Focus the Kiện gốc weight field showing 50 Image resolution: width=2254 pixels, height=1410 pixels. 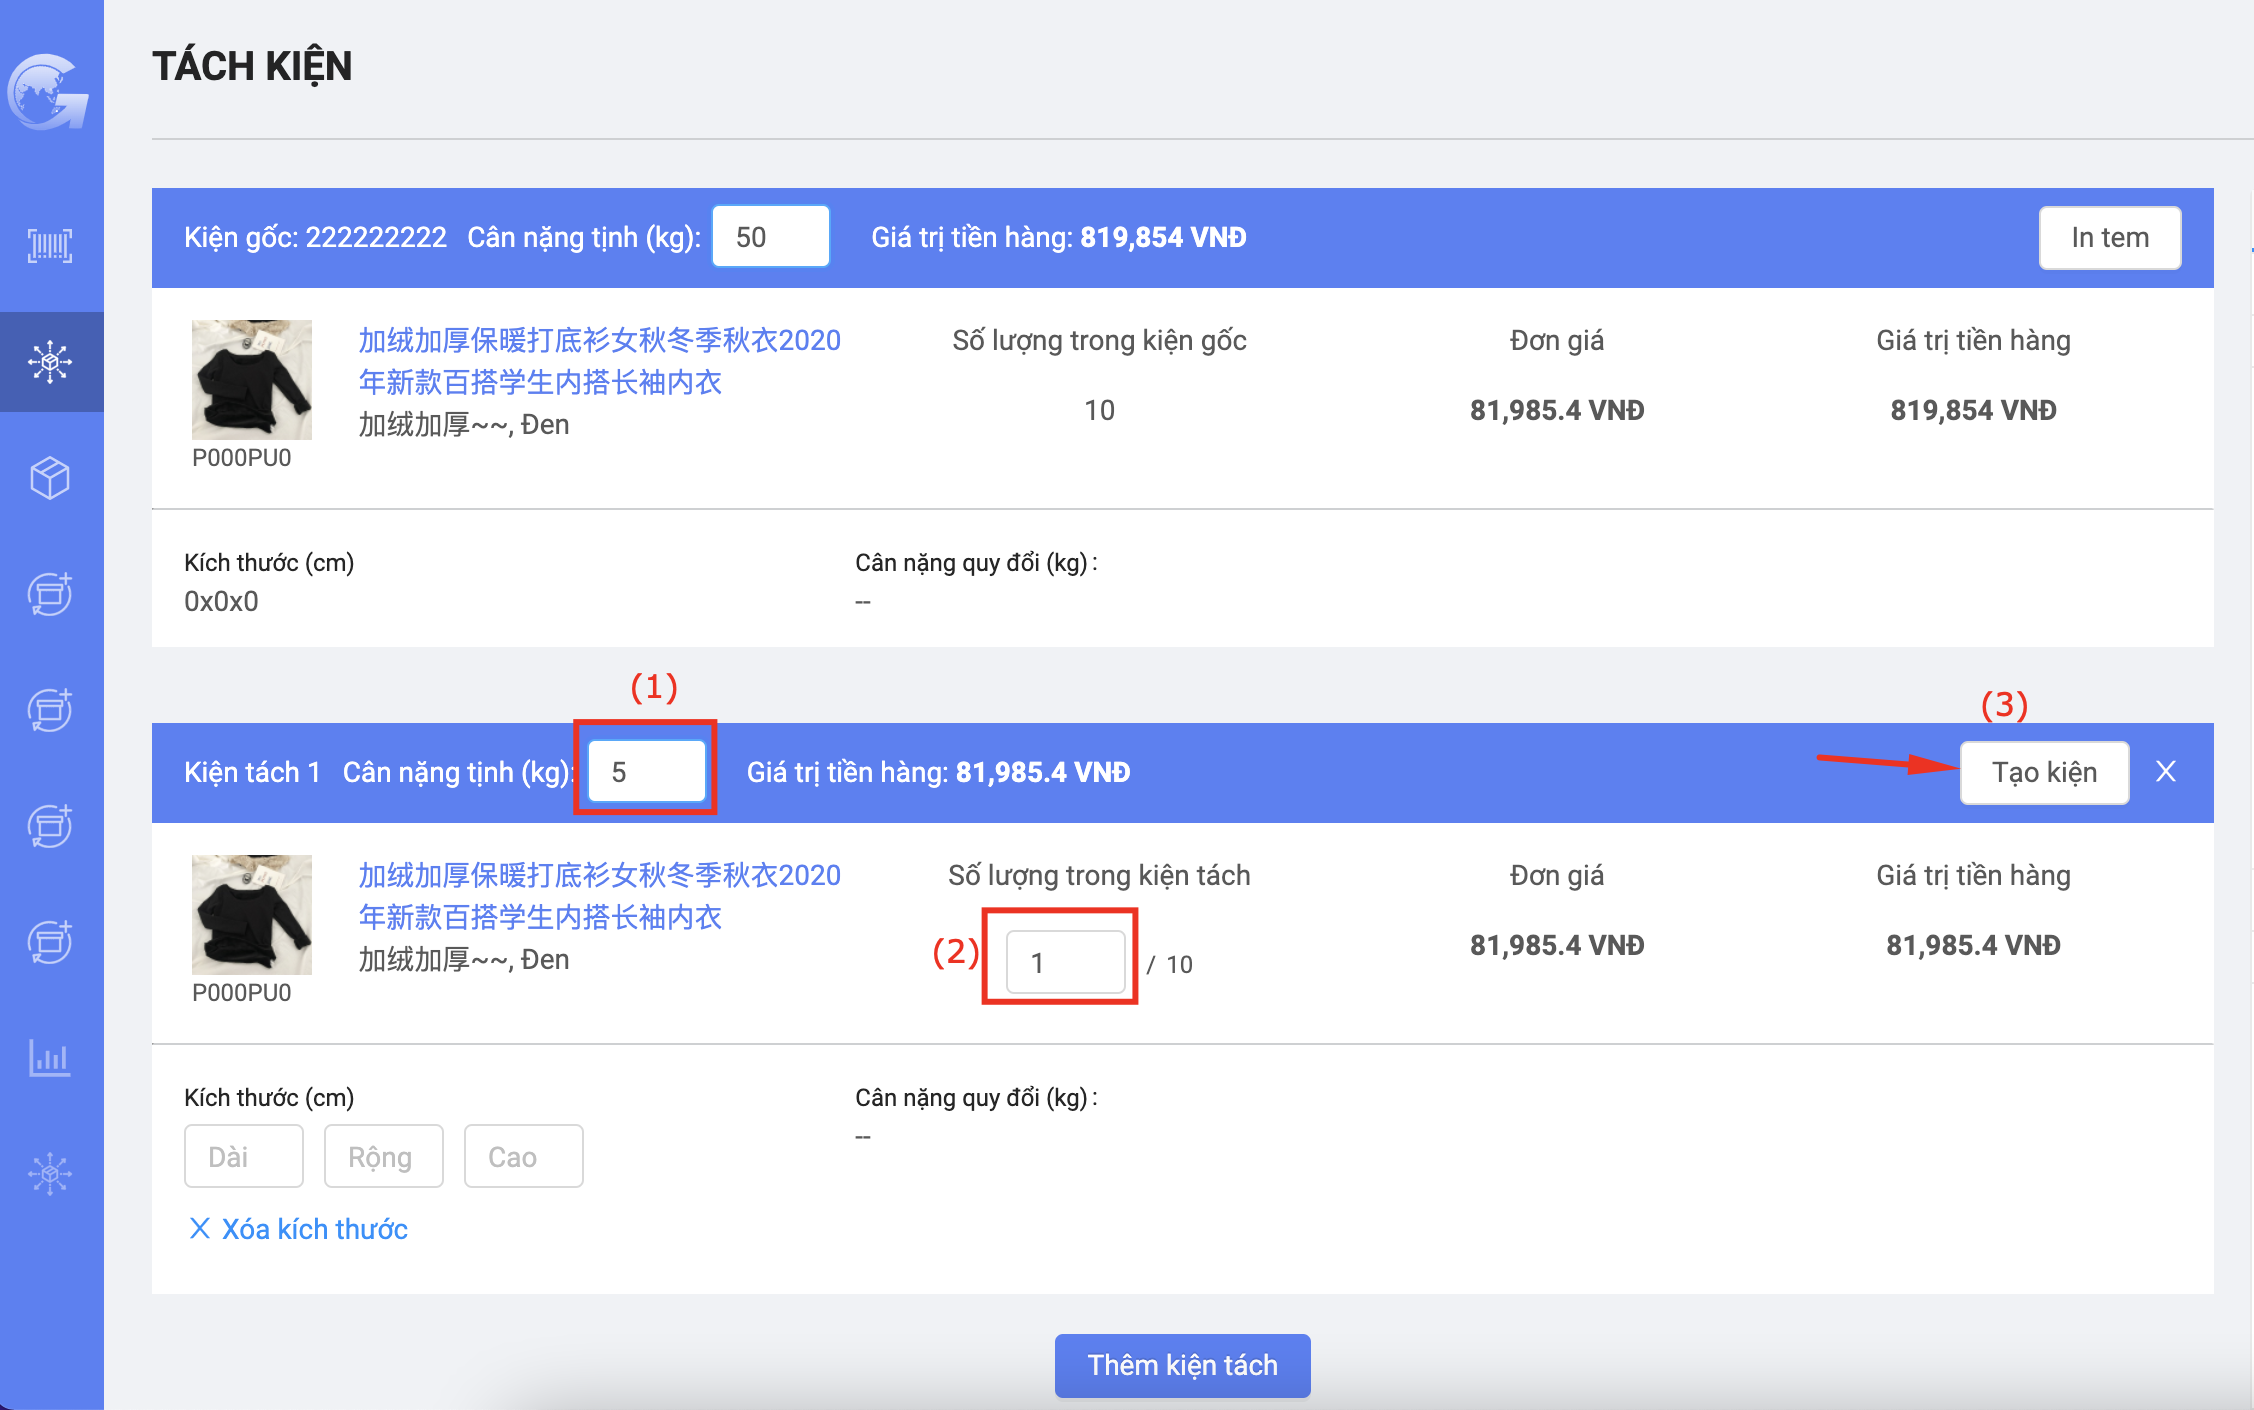770,237
